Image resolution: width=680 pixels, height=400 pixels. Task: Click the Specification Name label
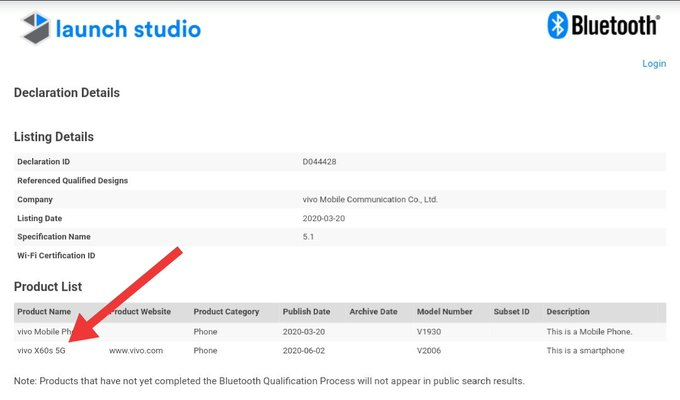54,237
